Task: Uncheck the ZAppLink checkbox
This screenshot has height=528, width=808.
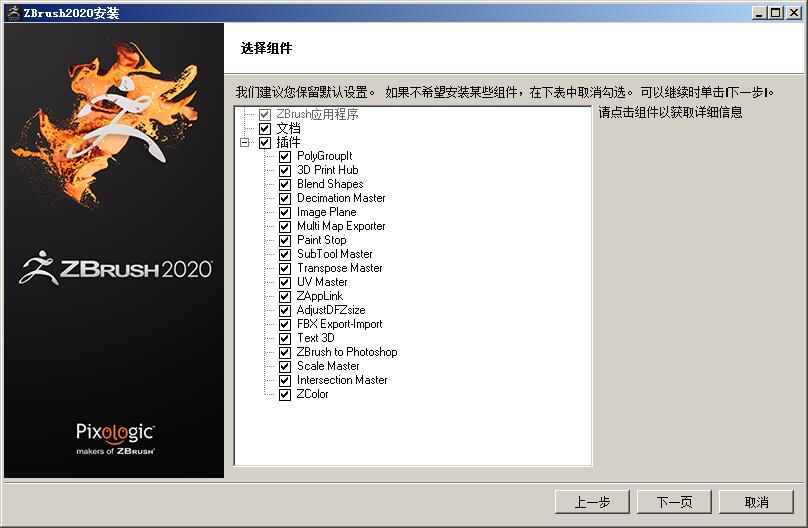Action: 285,297
